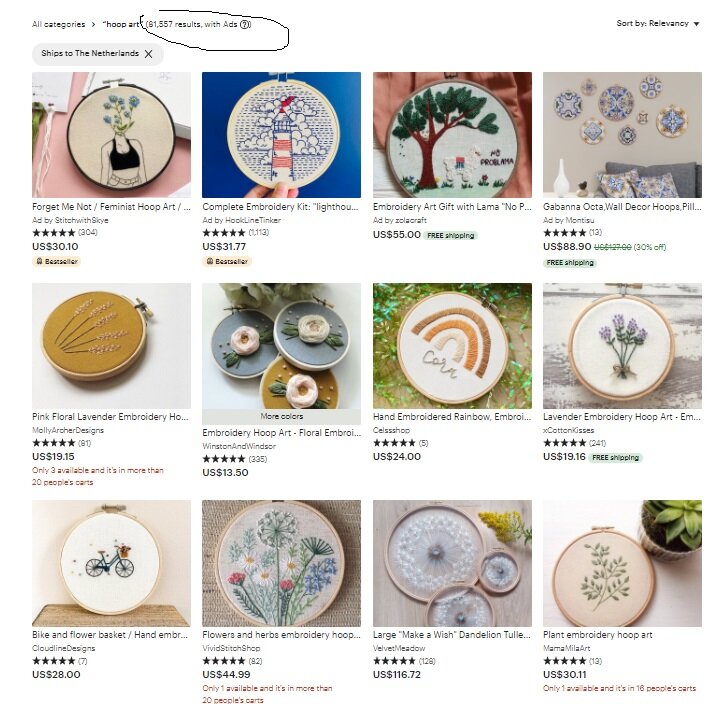720x704 pixels.
Task: Open Forget Me Not Feminist Hoop Art thumbnail
Action: pos(111,135)
